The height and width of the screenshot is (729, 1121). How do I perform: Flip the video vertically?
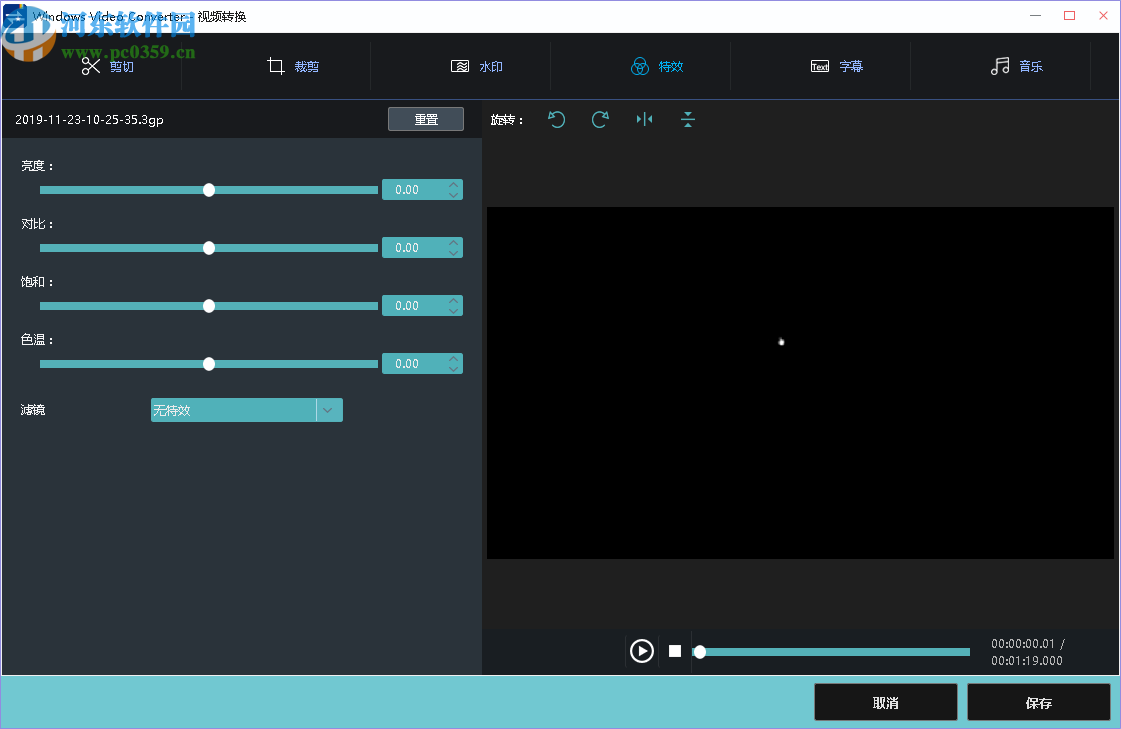(x=688, y=119)
